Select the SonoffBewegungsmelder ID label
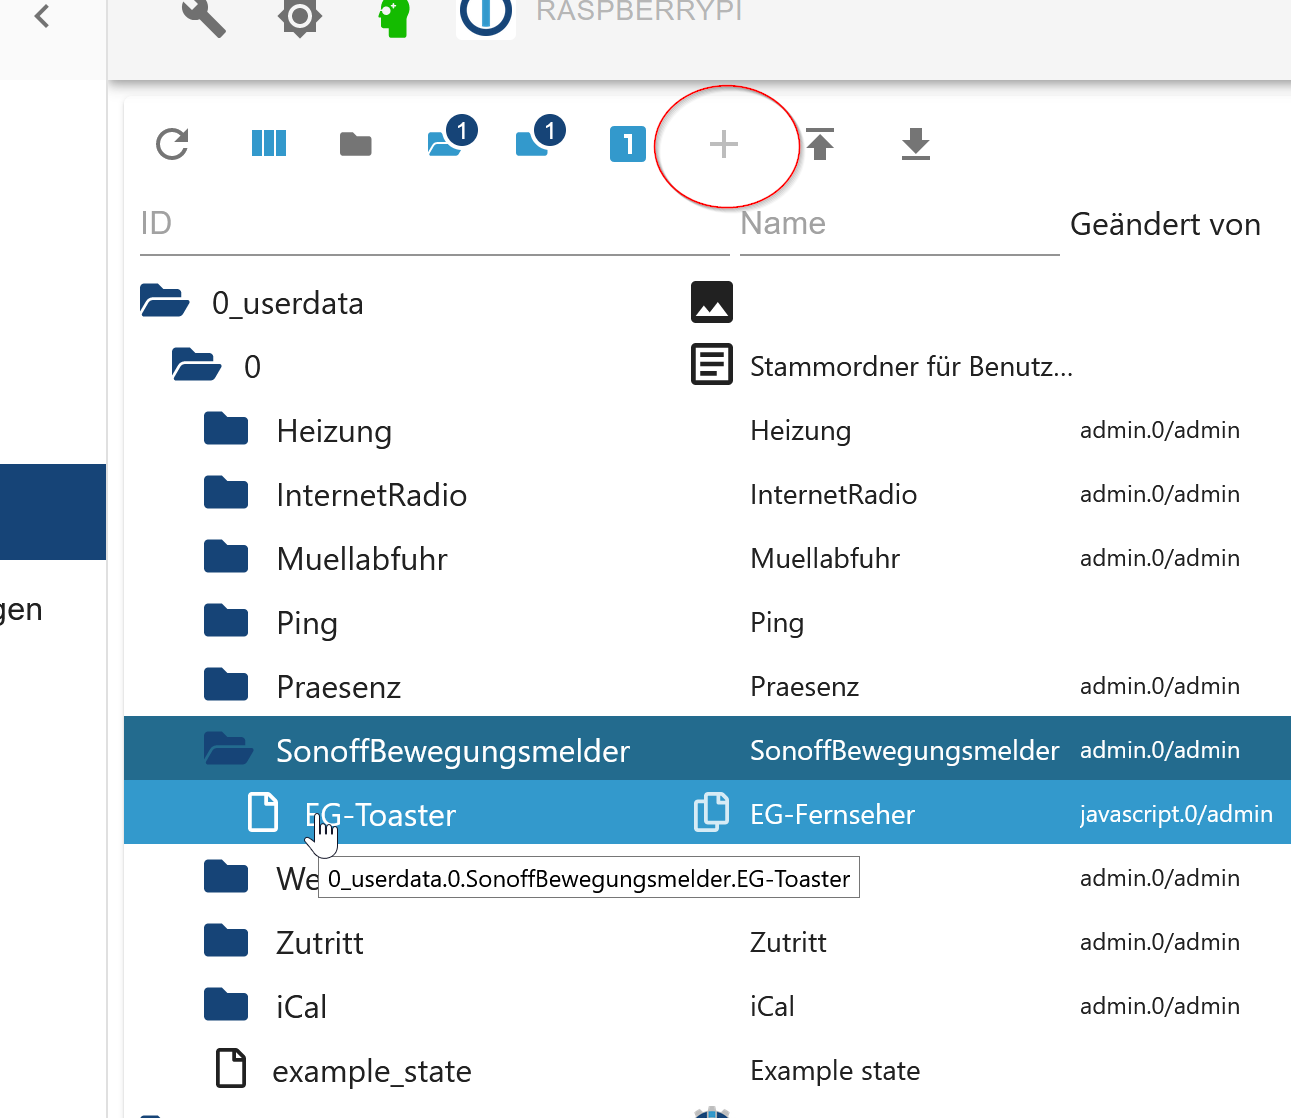Image resolution: width=1291 pixels, height=1118 pixels. (453, 751)
